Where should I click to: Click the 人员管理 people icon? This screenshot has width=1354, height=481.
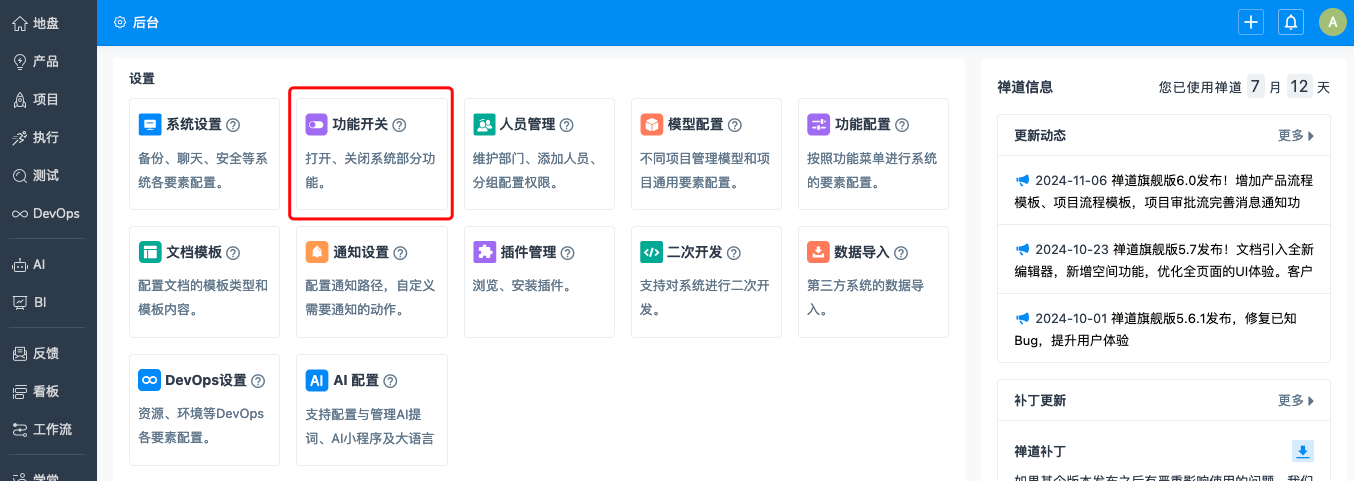coord(484,125)
